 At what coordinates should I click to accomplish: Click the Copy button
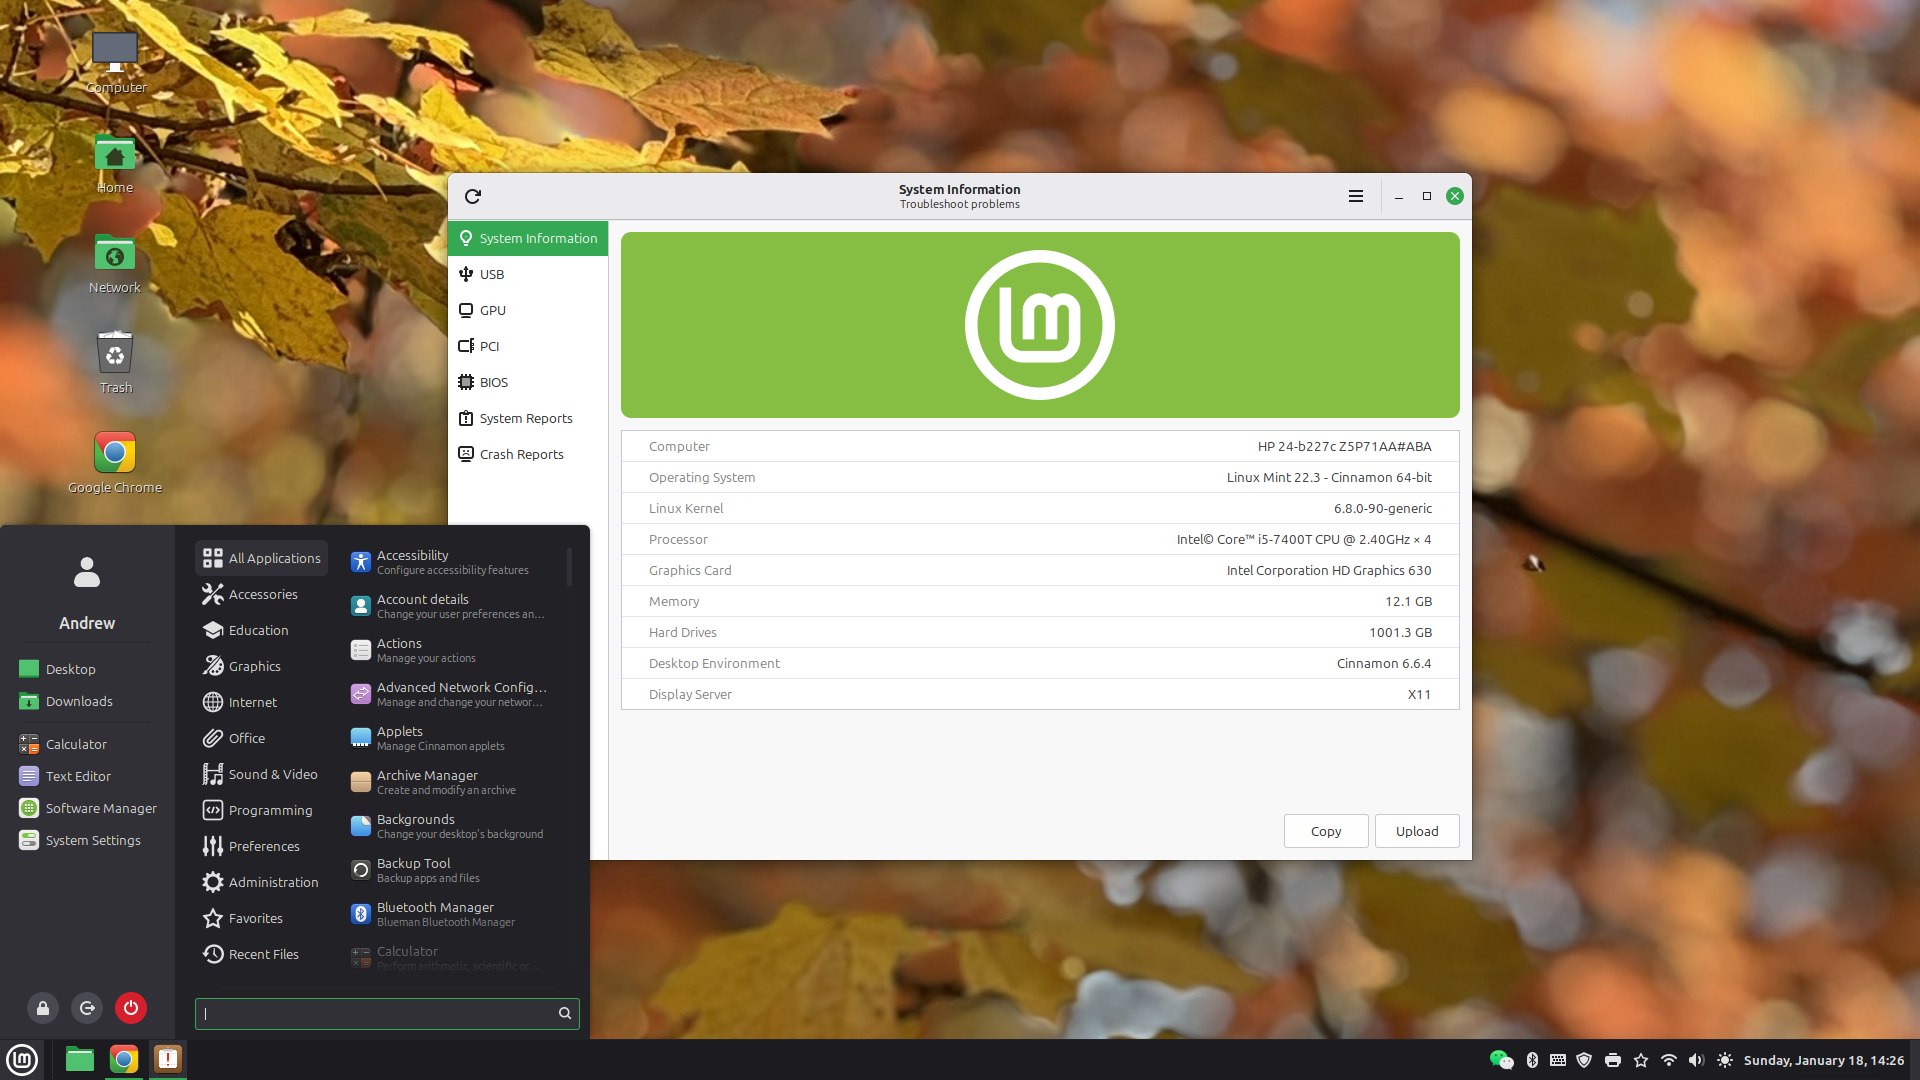click(x=1326, y=831)
